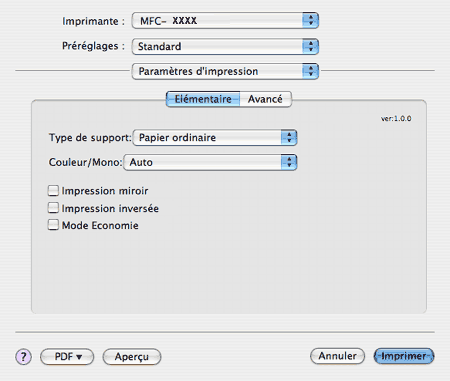
Task: Switch to the Avancé tab
Action: [x=265, y=99]
